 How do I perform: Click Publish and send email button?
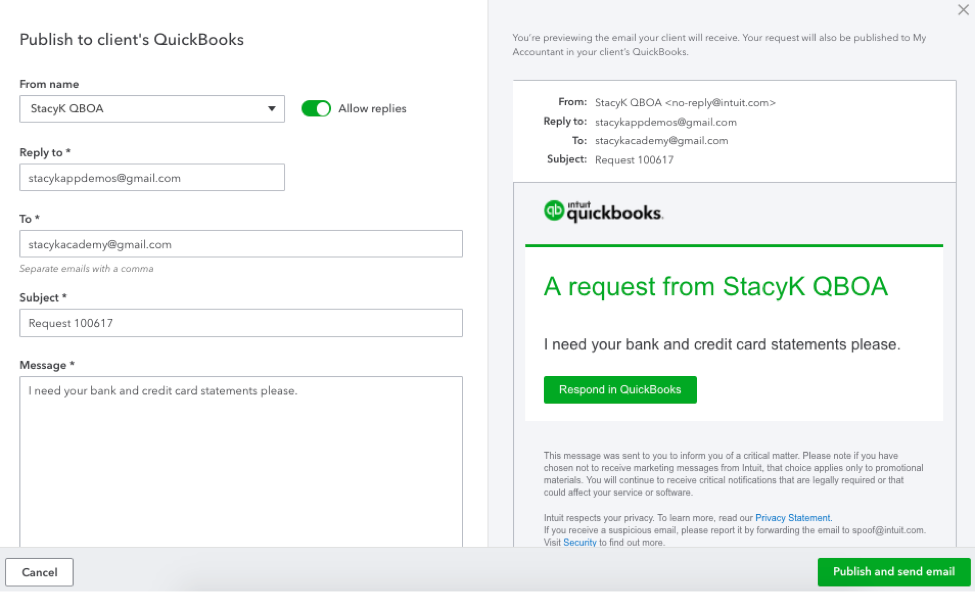tap(894, 571)
